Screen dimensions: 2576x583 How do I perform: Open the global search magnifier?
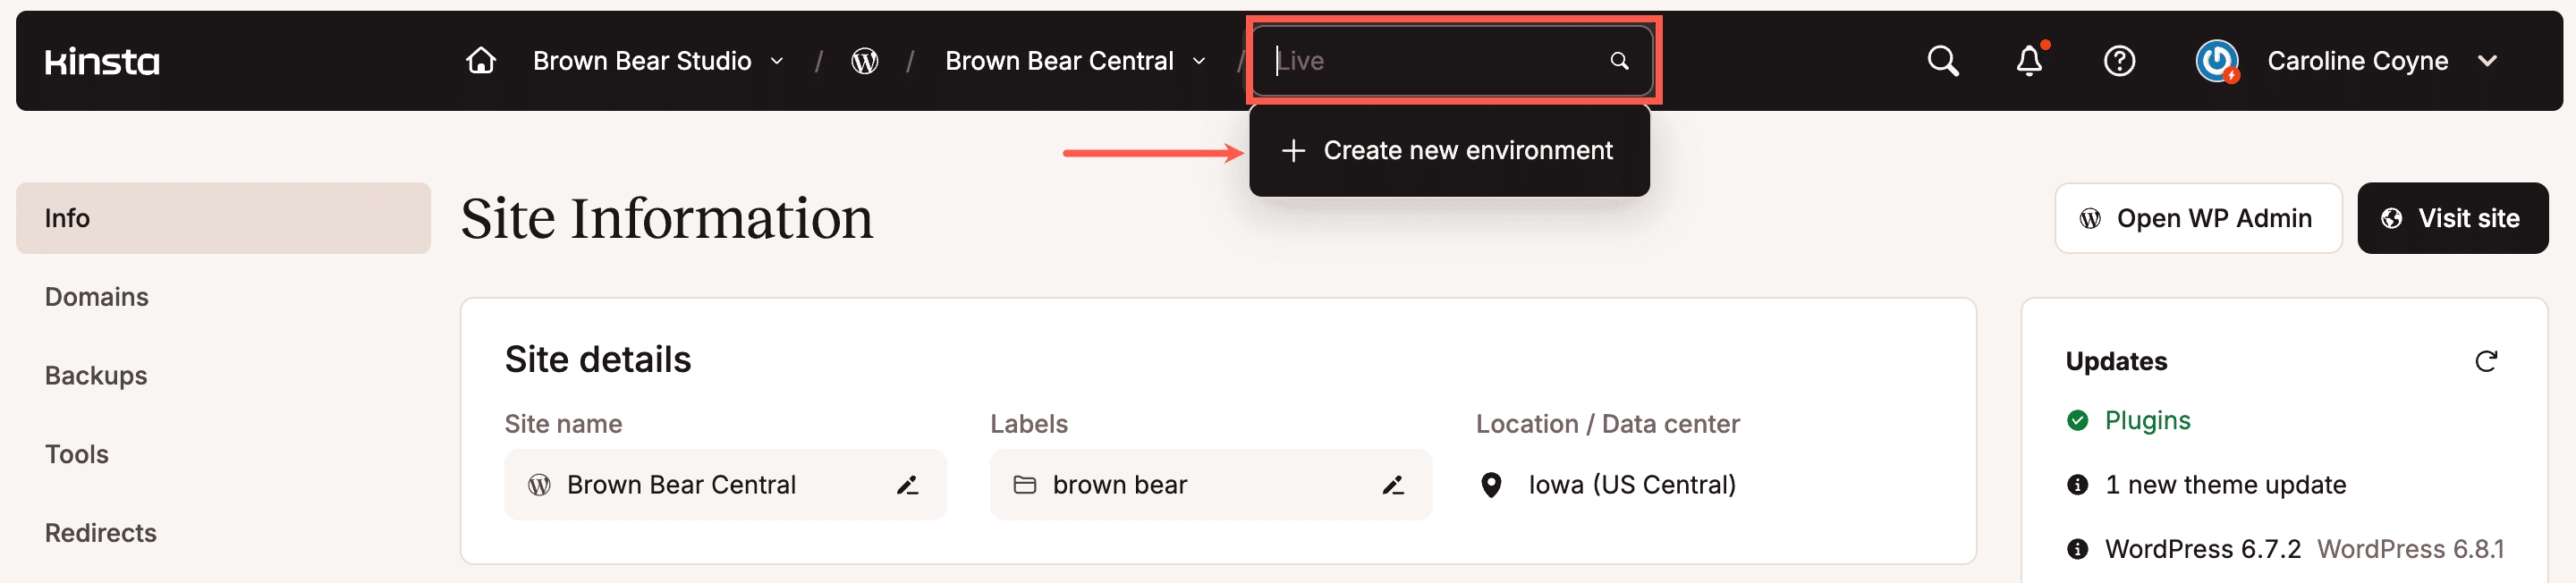click(1942, 61)
